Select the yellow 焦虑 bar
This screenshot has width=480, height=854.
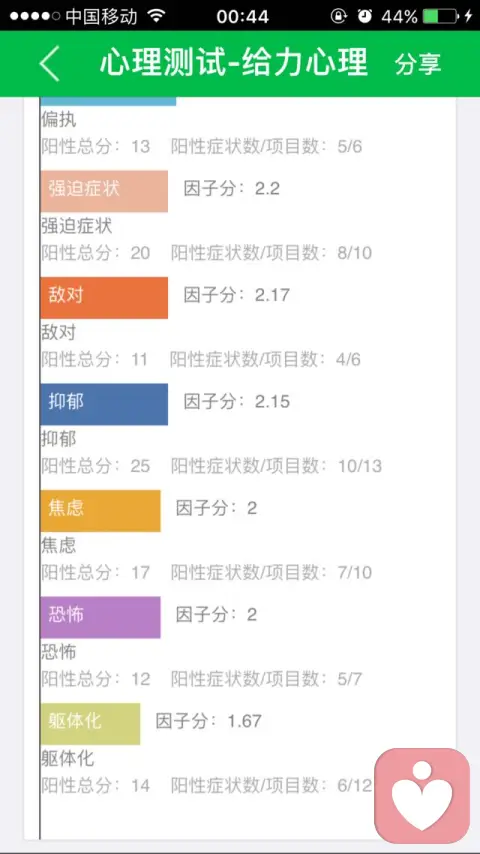101,510
